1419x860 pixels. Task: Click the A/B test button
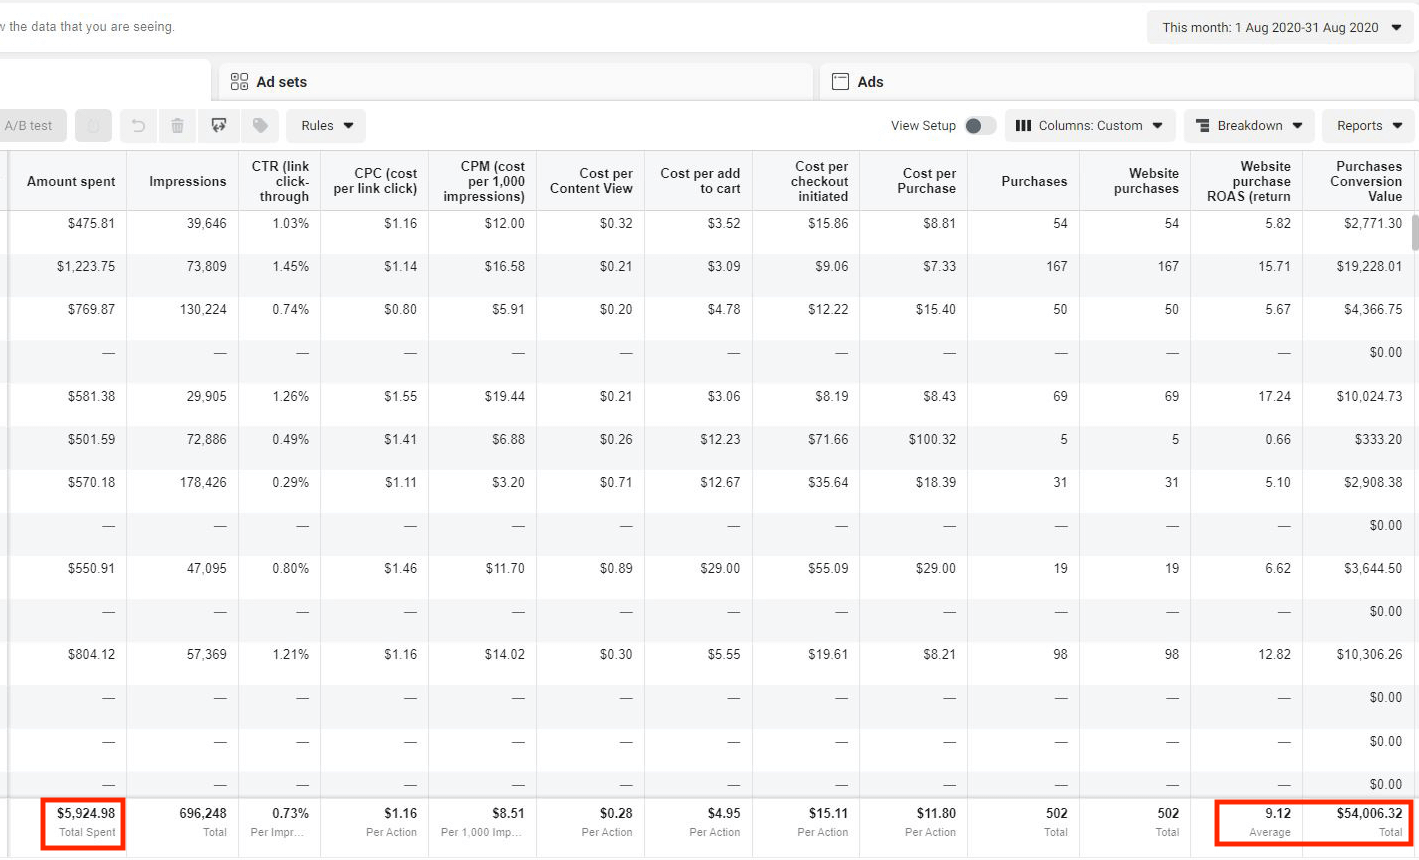coord(29,126)
